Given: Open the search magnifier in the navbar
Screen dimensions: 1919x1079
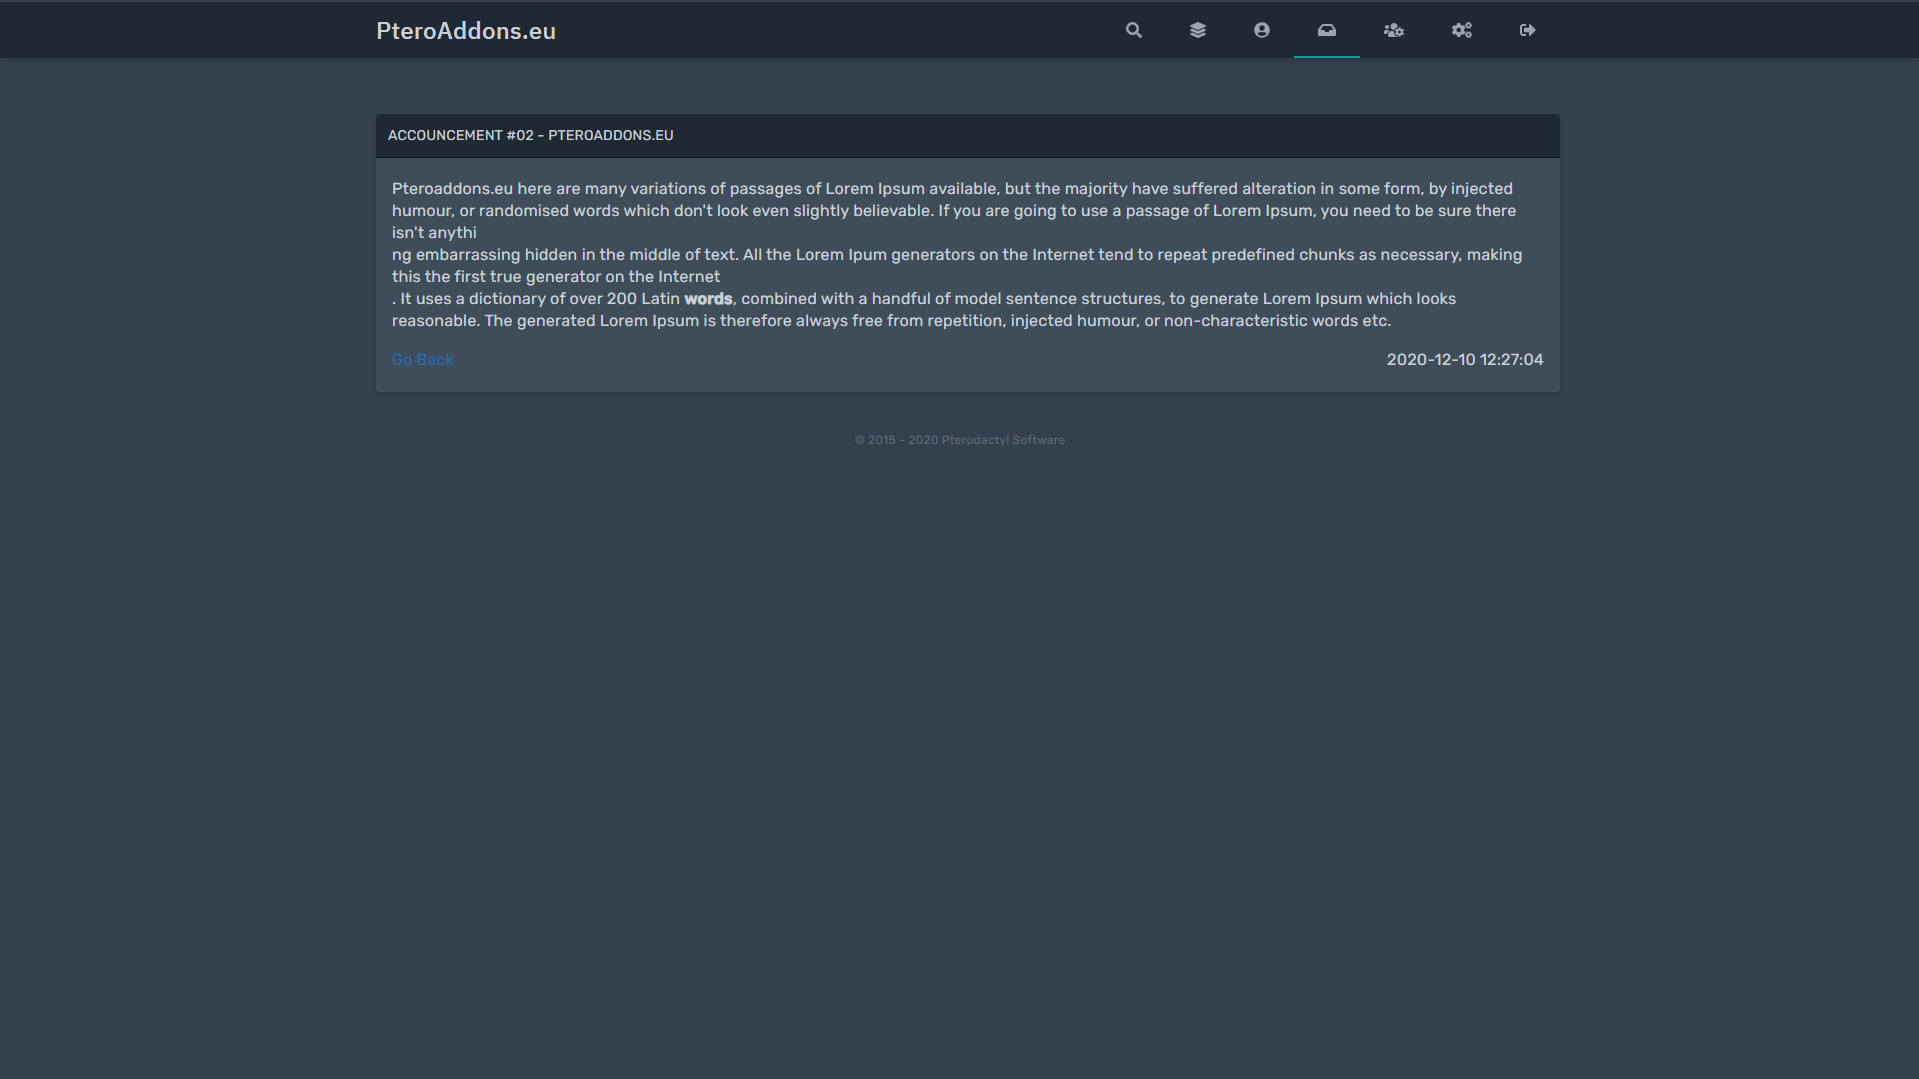Looking at the screenshot, I should coord(1133,30).
